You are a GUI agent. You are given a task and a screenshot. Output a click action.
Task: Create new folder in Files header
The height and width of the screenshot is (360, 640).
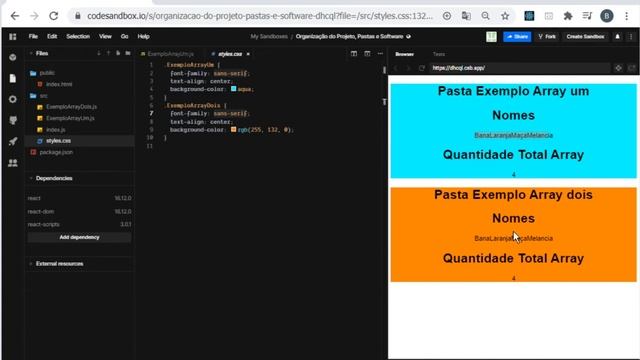pyautogui.click(x=128, y=53)
